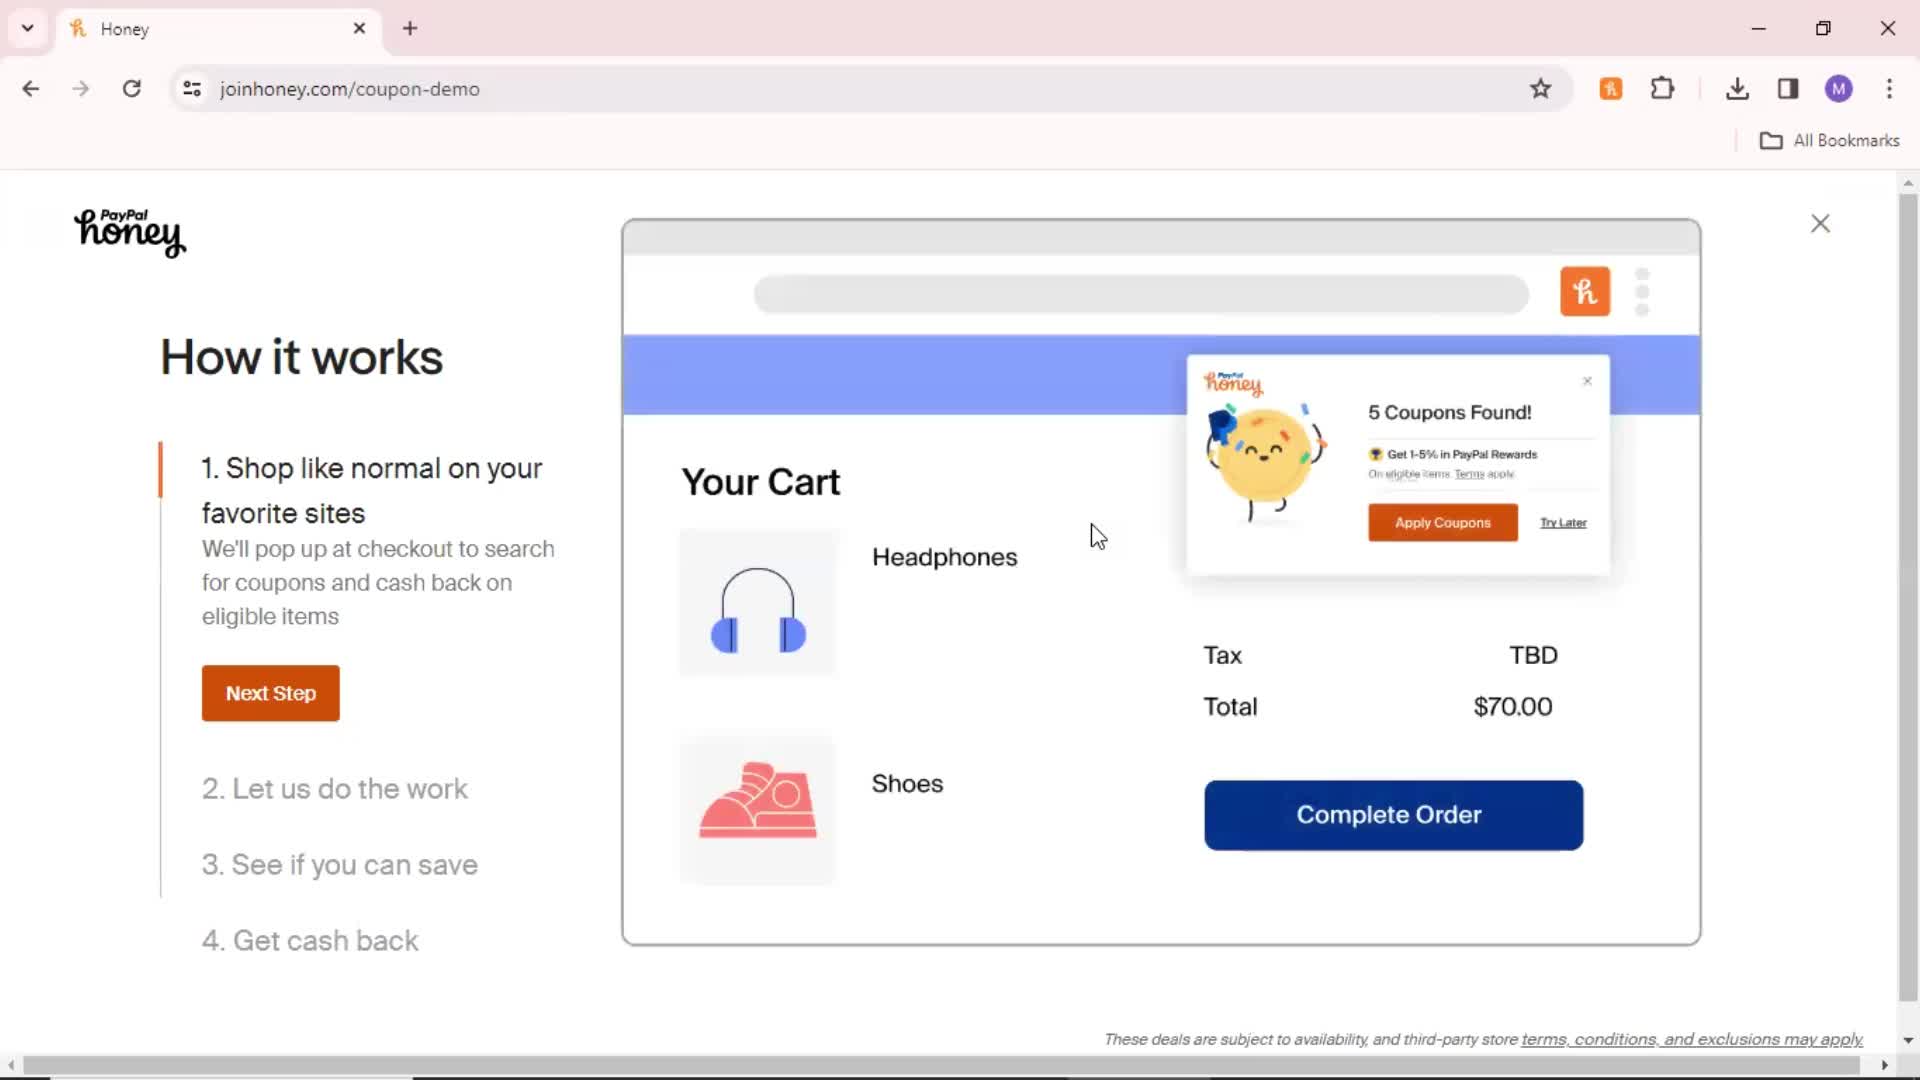
Task: Click scroll down arrow of vertical scrollbar
Action: [x=1908, y=1040]
